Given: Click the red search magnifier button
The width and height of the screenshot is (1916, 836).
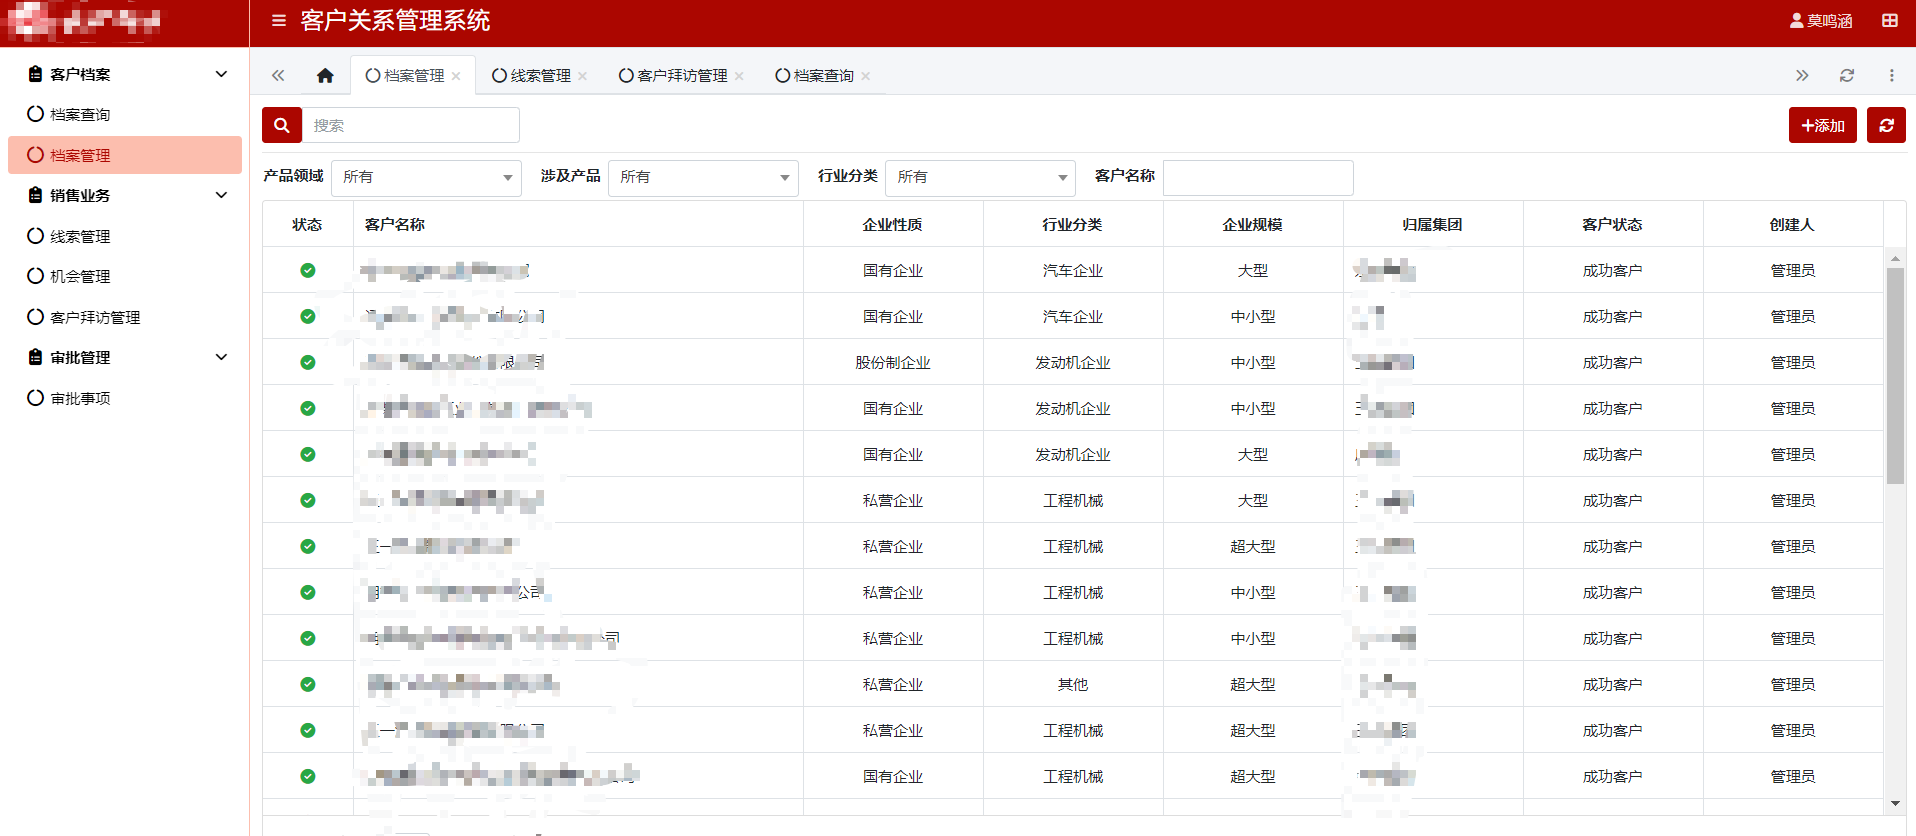Looking at the screenshot, I should [x=282, y=125].
